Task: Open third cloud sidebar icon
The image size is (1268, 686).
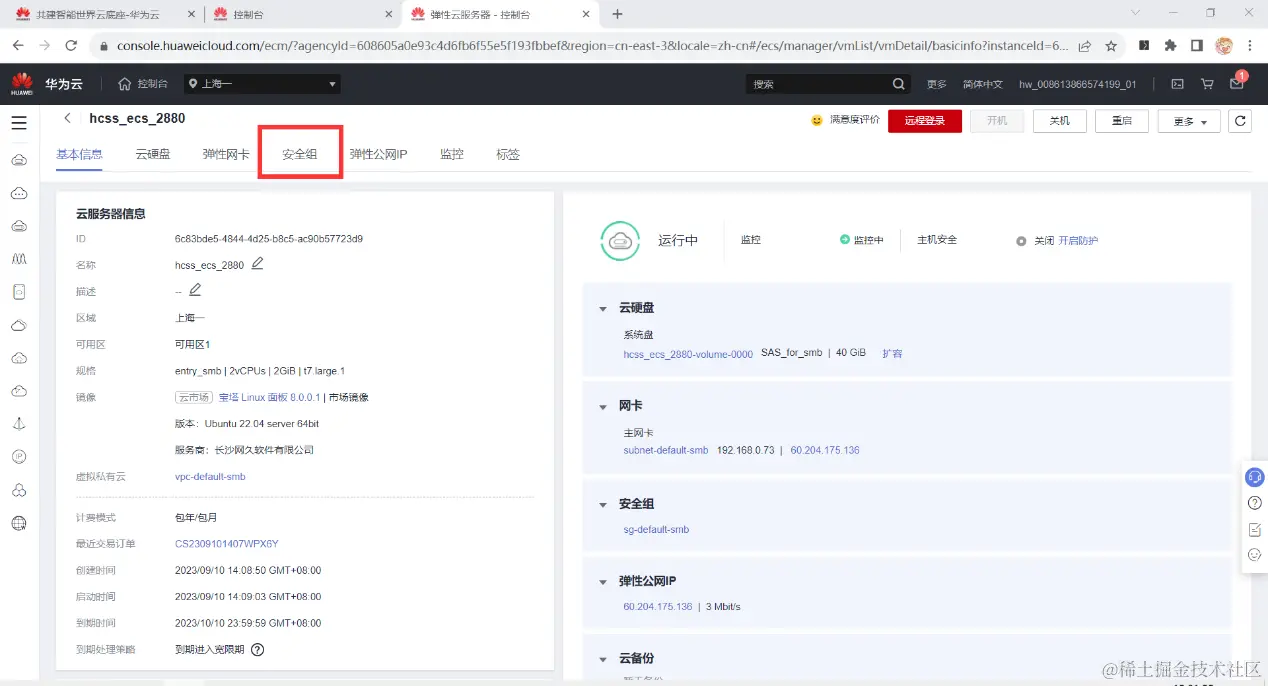Action: [x=19, y=226]
